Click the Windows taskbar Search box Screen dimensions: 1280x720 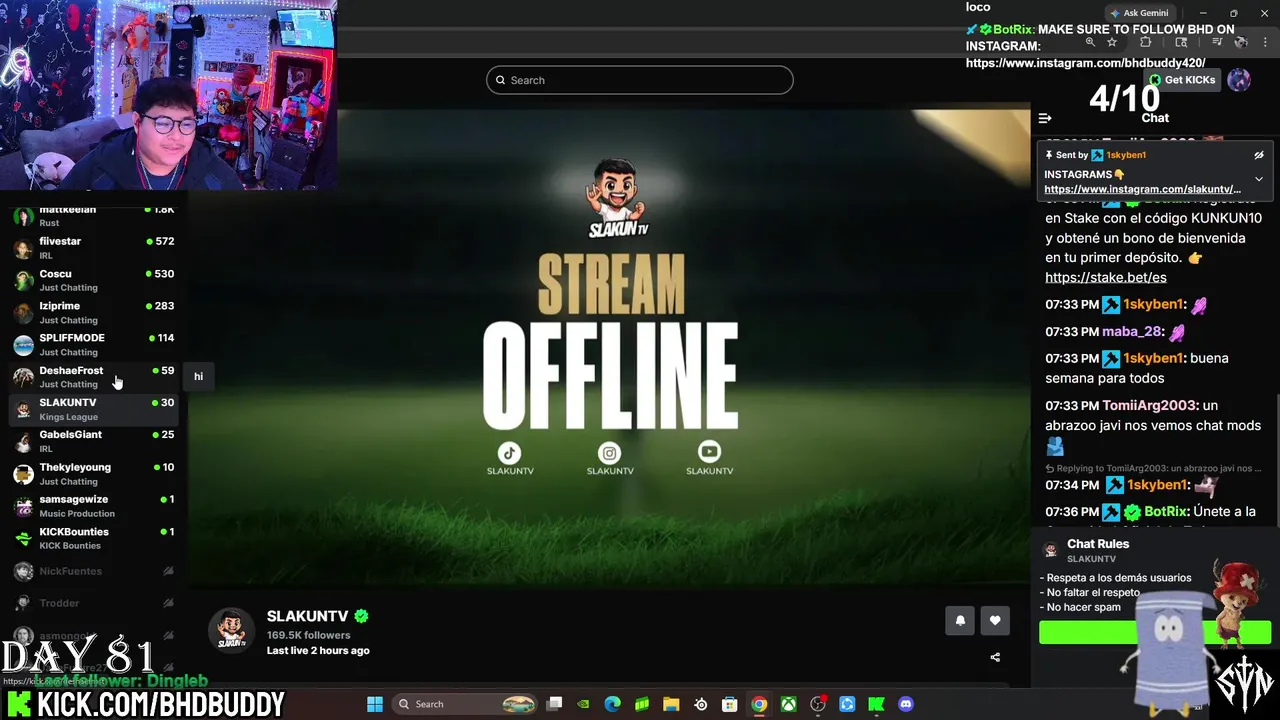(x=465, y=704)
